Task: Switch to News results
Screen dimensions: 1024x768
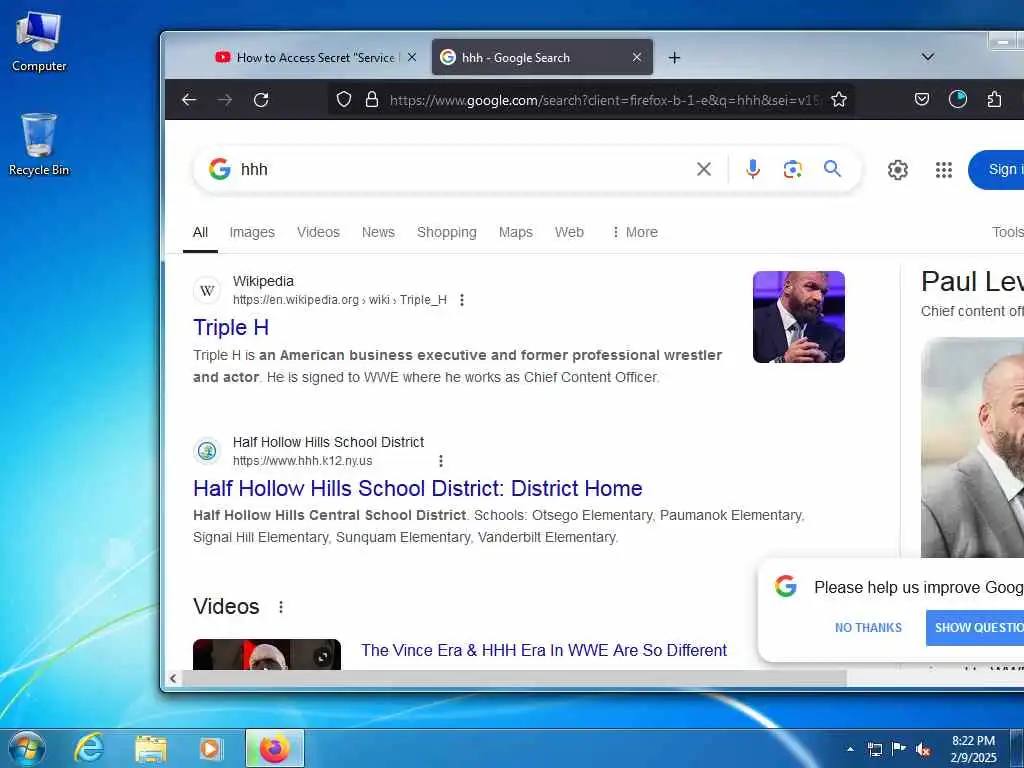Action: point(378,232)
